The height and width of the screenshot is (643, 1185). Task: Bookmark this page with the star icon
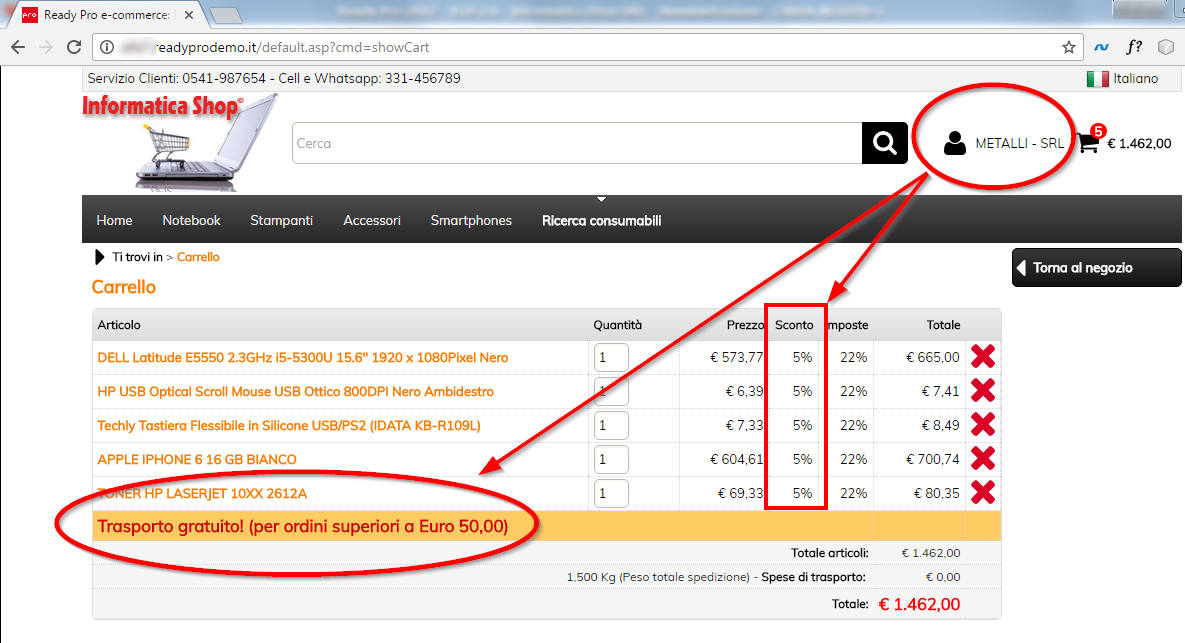click(x=1069, y=48)
